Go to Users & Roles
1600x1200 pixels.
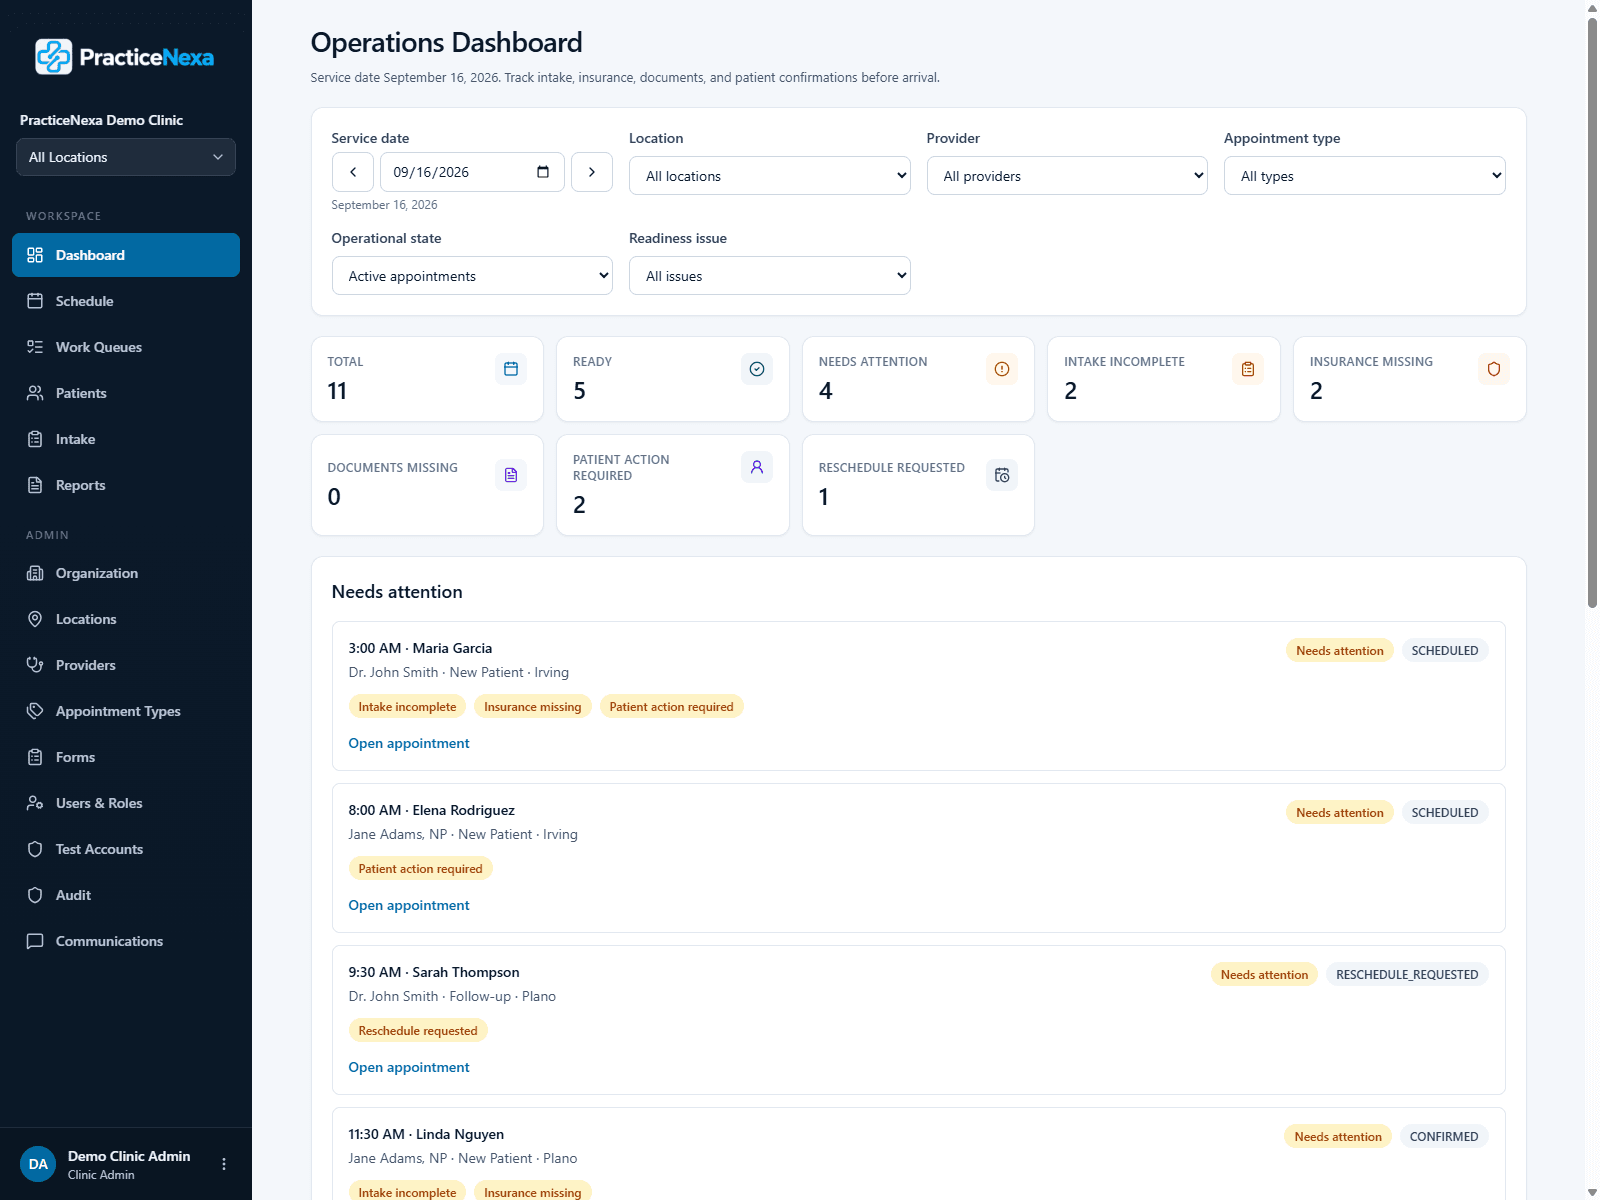[126, 803]
